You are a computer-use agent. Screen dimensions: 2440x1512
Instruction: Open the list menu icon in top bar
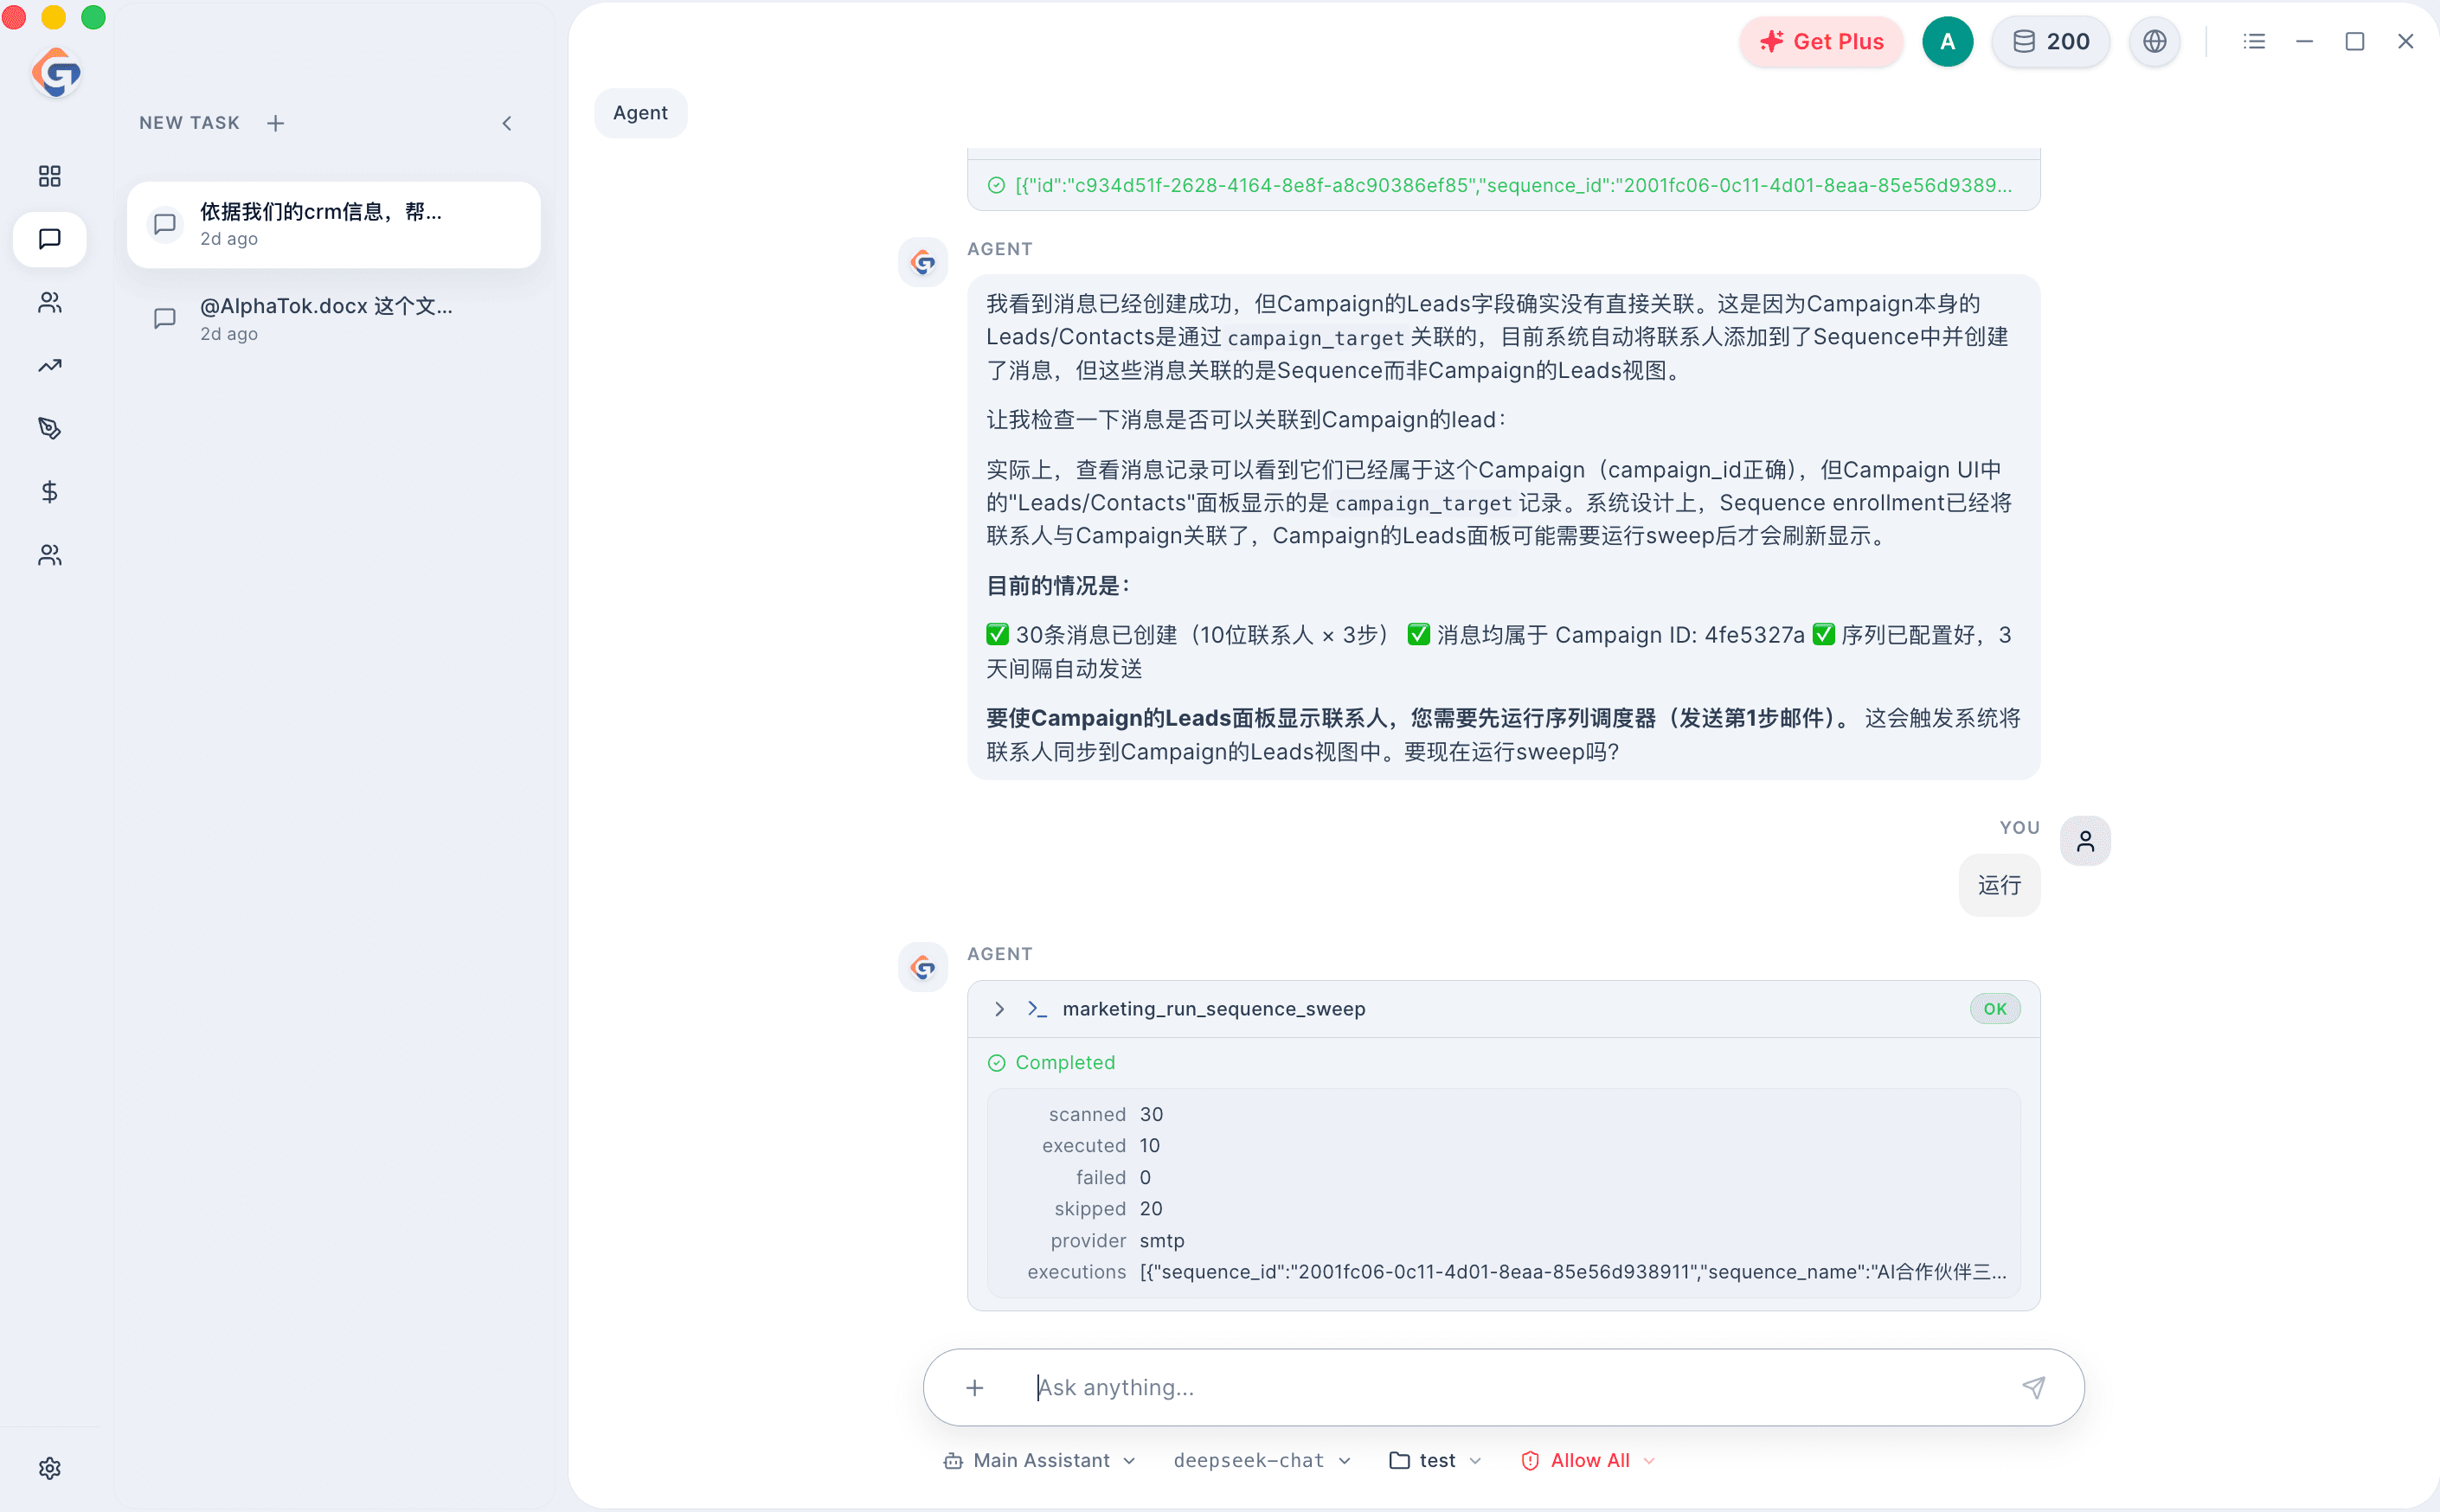(x=2254, y=41)
